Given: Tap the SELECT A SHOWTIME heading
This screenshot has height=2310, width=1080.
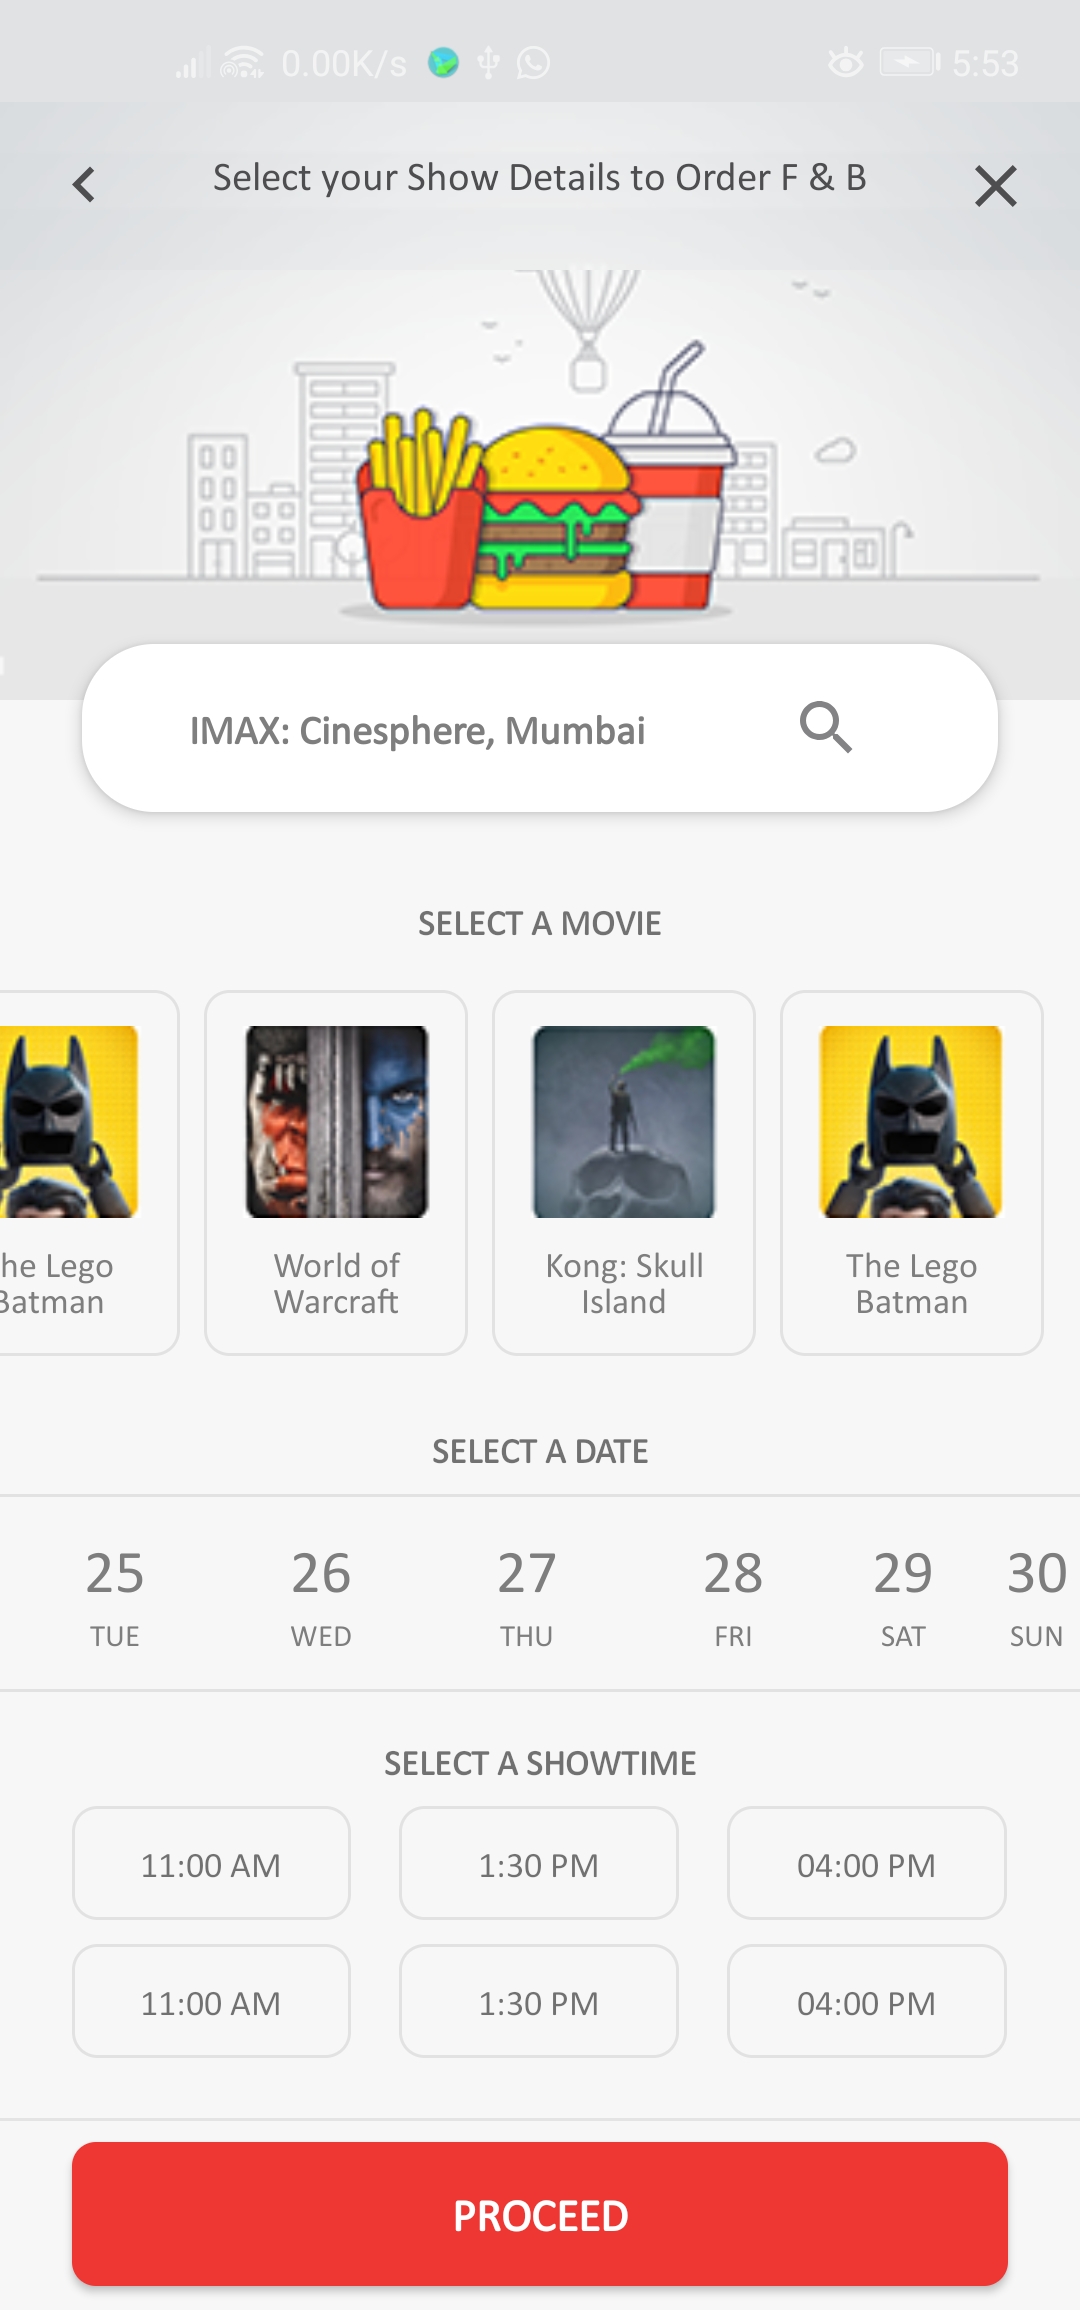Looking at the screenshot, I should tap(540, 1763).
